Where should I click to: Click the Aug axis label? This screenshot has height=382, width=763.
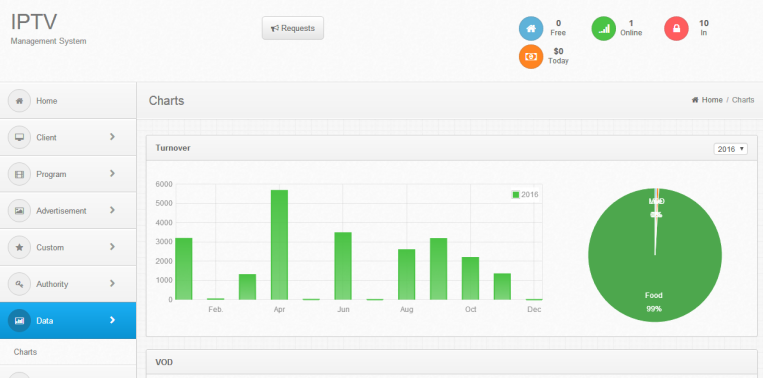(x=406, y=309)
